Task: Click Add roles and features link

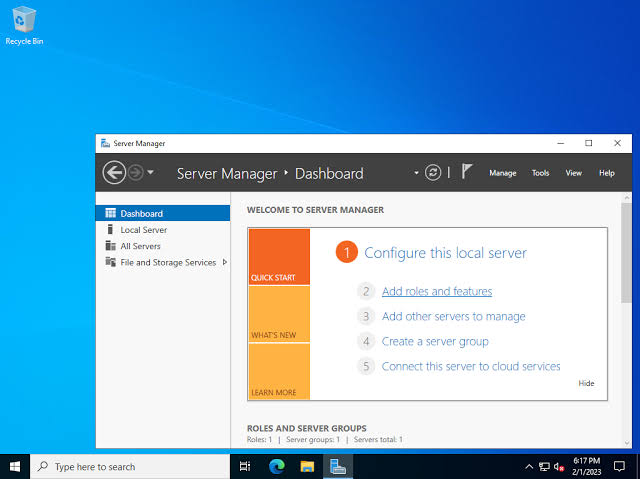Action: (x=437, y=291)
